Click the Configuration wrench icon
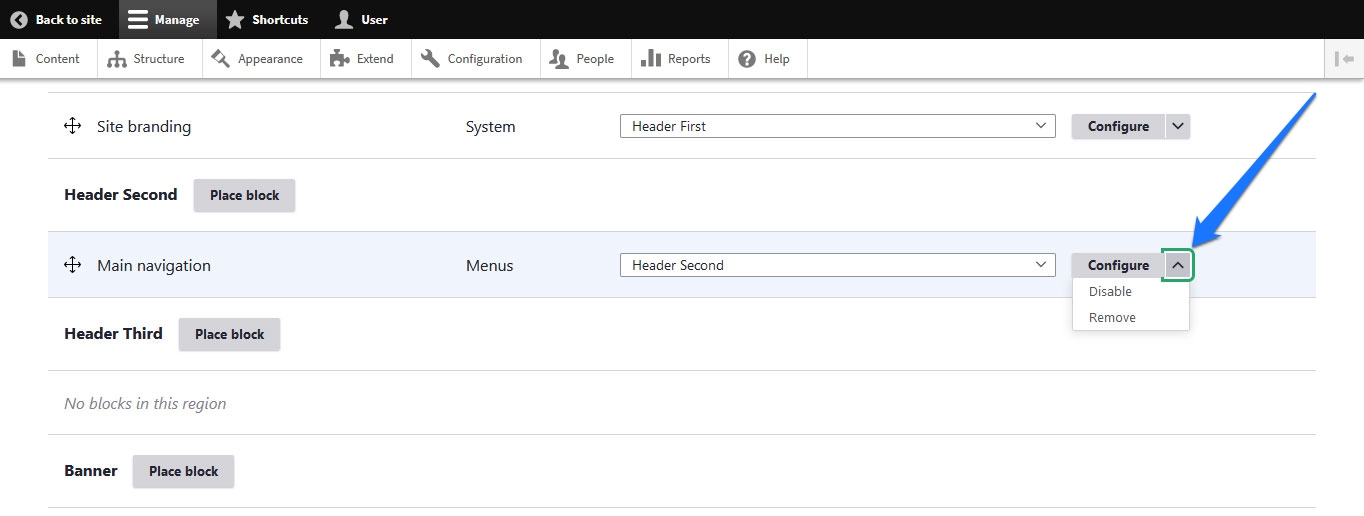The height and width of the screenshot is (516, 1364). tap(431, 58)
